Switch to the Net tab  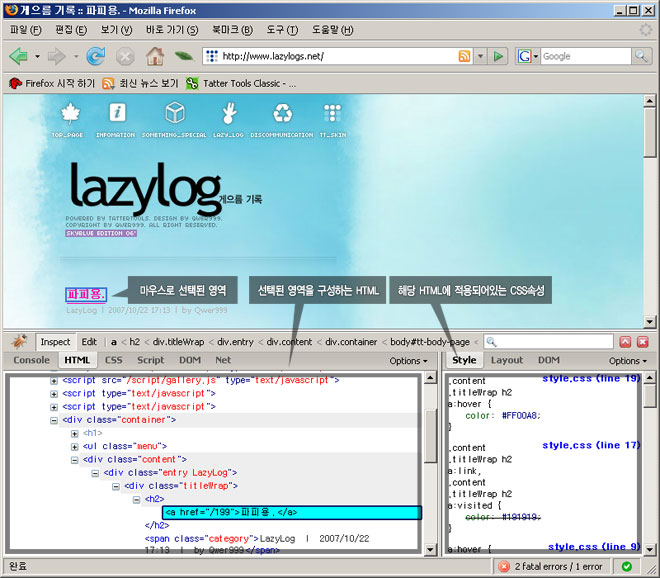223,360
